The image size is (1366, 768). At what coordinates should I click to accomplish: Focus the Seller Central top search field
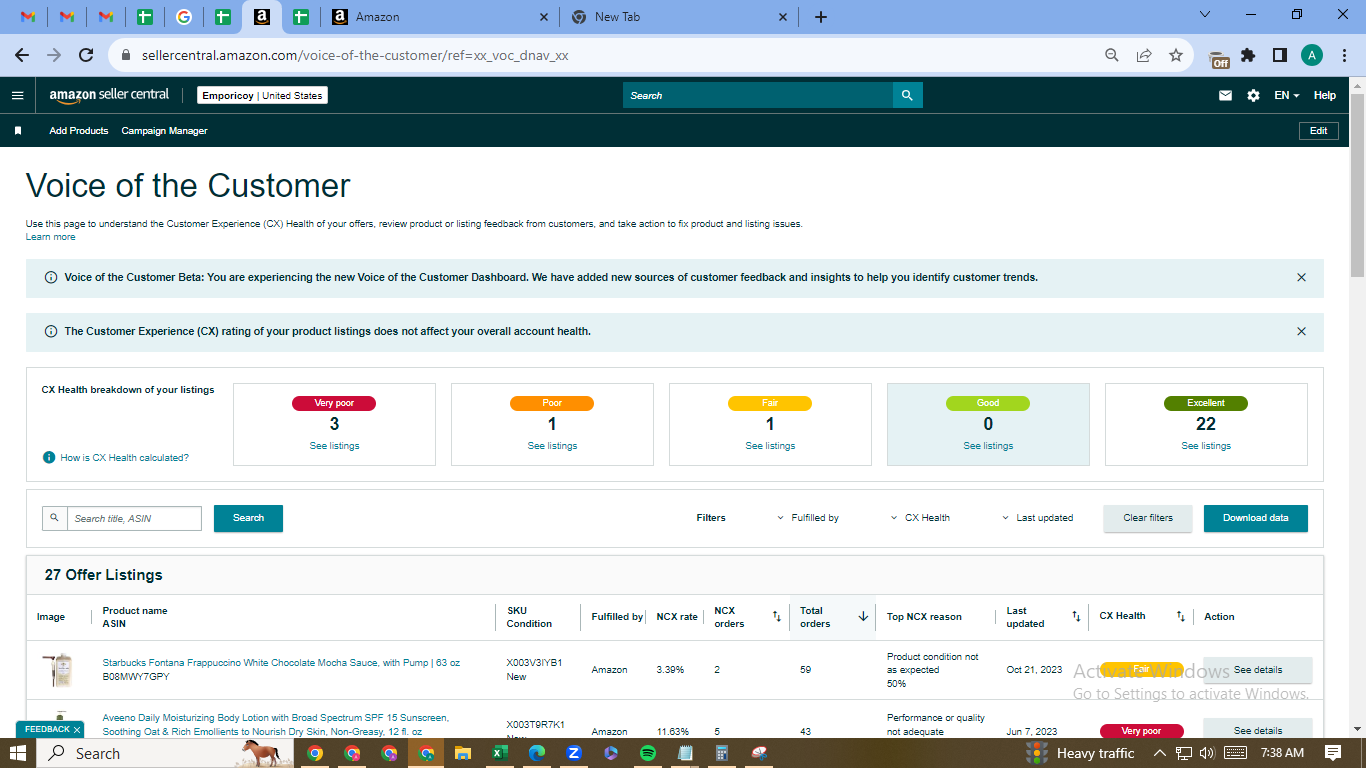click(758, 96)
